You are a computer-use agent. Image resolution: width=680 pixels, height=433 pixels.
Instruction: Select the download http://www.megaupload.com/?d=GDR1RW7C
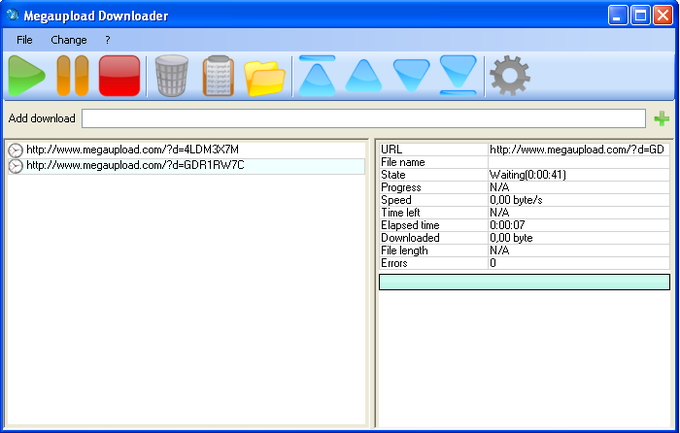pyautogui.click(x=135, y=165)
